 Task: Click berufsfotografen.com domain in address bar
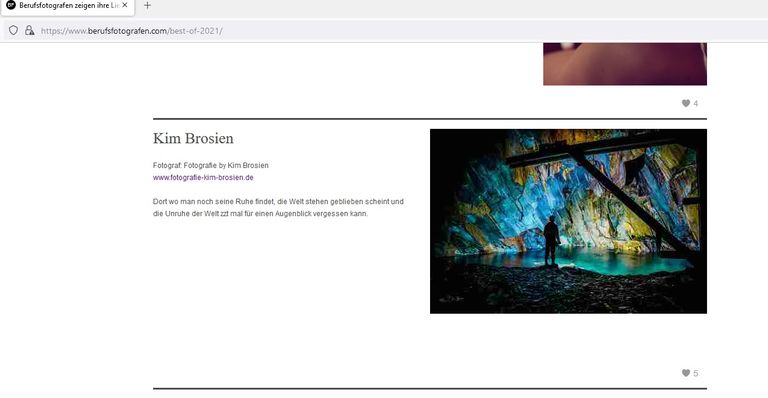(127, 31)
